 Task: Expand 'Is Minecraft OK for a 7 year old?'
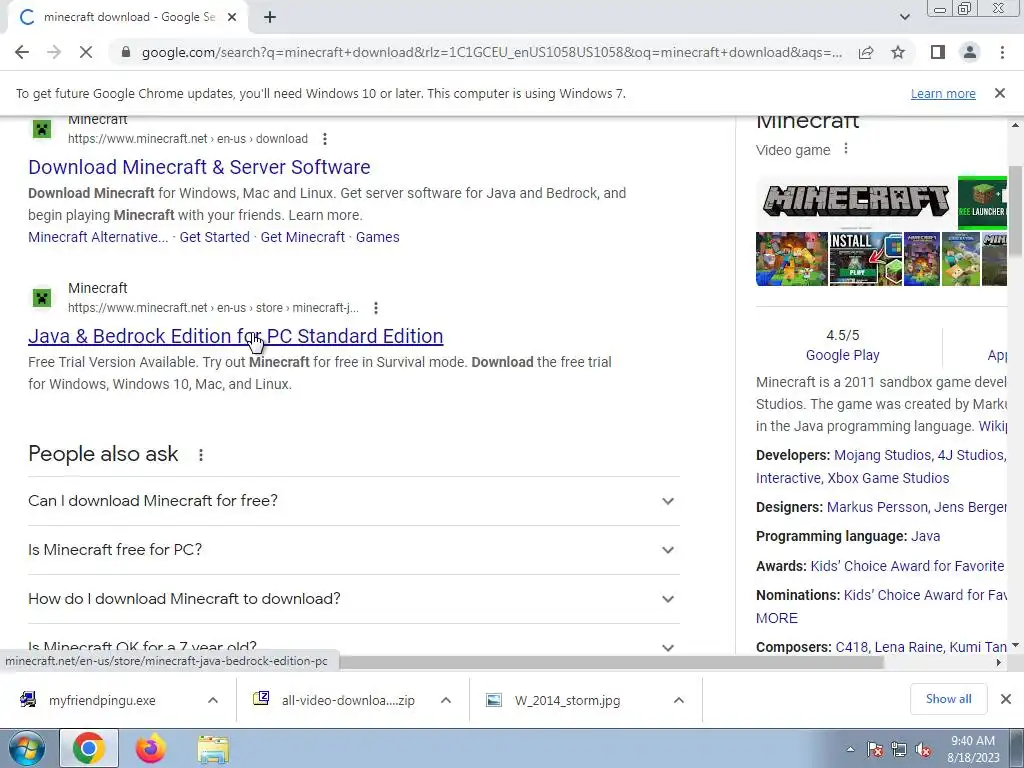pyautogui.click(x=353, y=643)
